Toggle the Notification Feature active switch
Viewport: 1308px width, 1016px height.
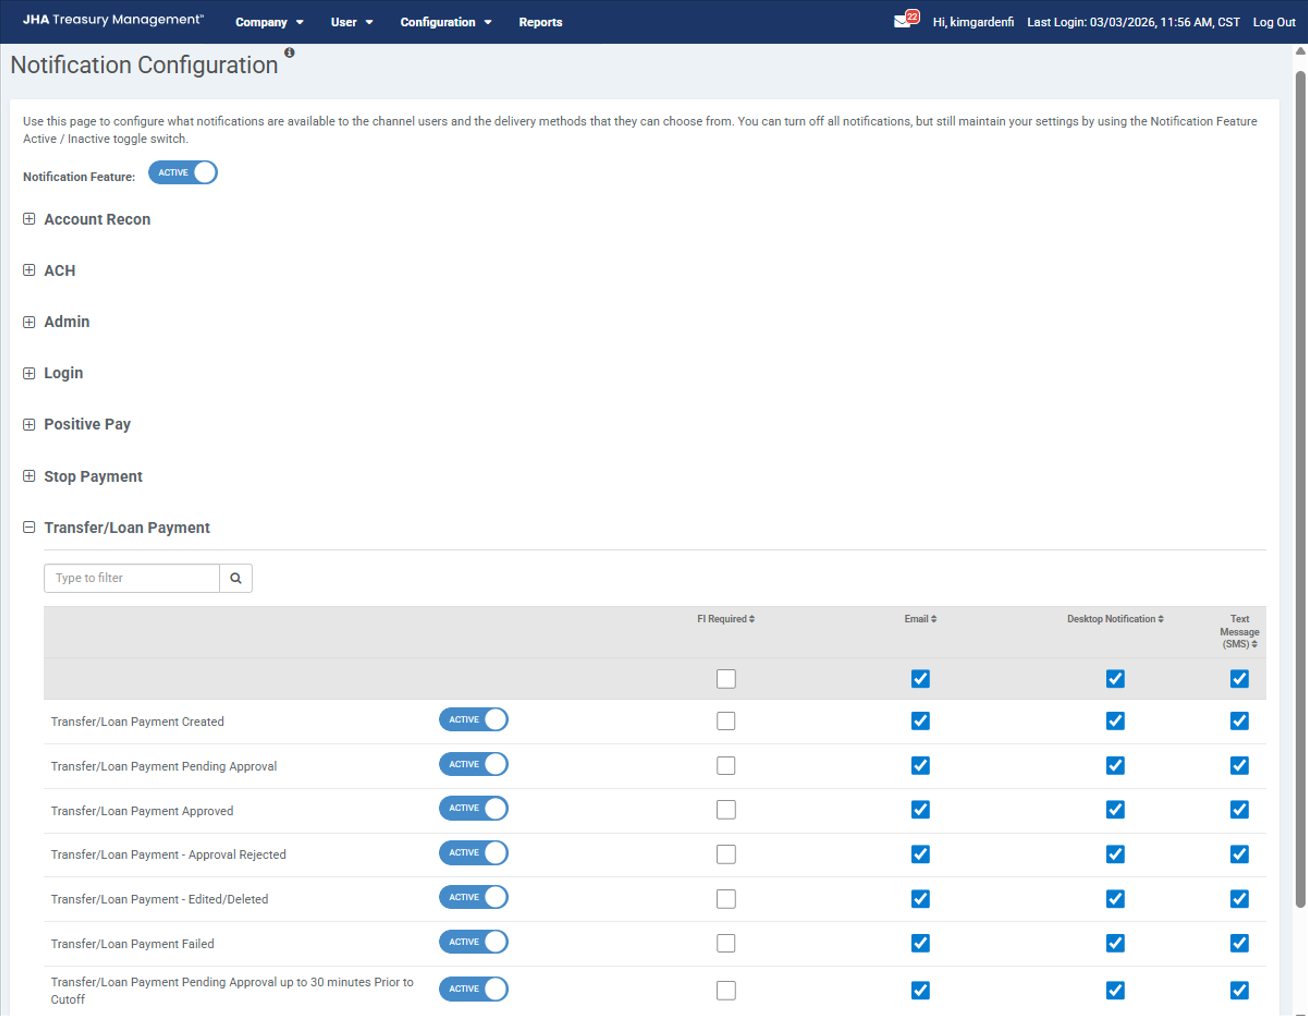(x=183, y=173)
